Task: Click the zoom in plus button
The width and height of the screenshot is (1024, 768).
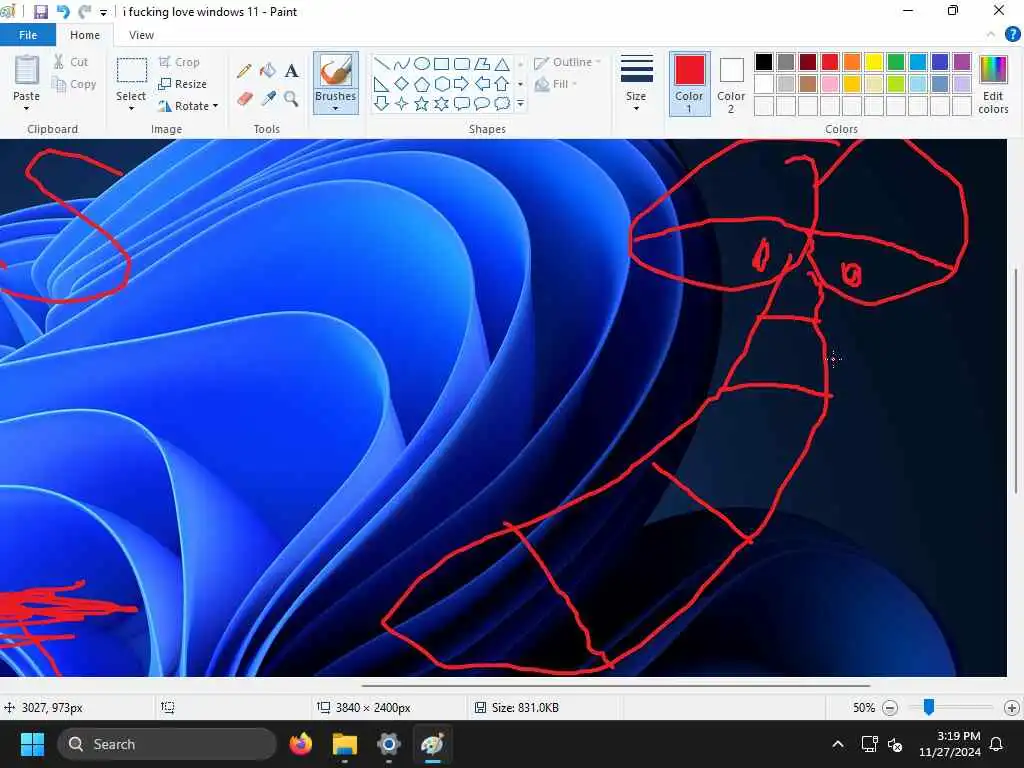Action: pyautogui.click(x=1012, y=707)
